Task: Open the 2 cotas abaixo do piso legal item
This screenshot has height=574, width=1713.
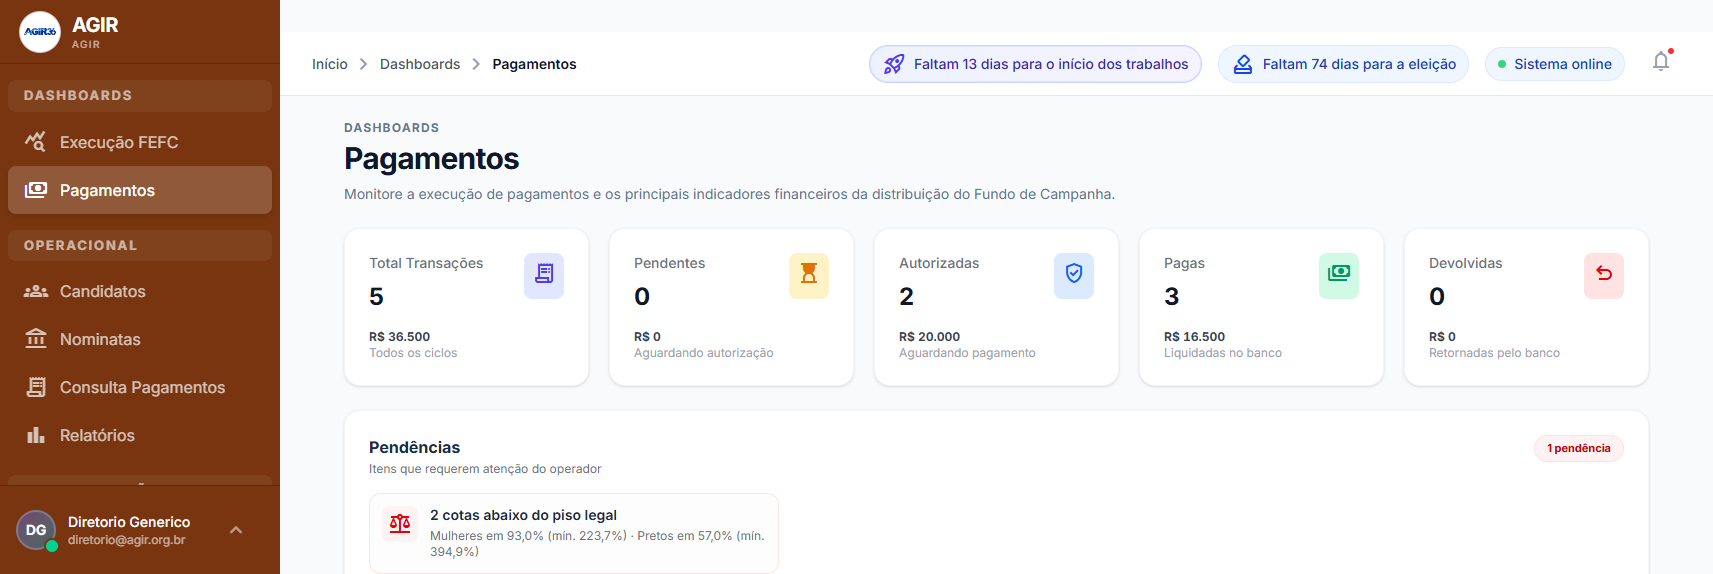Action: (574, 534)
